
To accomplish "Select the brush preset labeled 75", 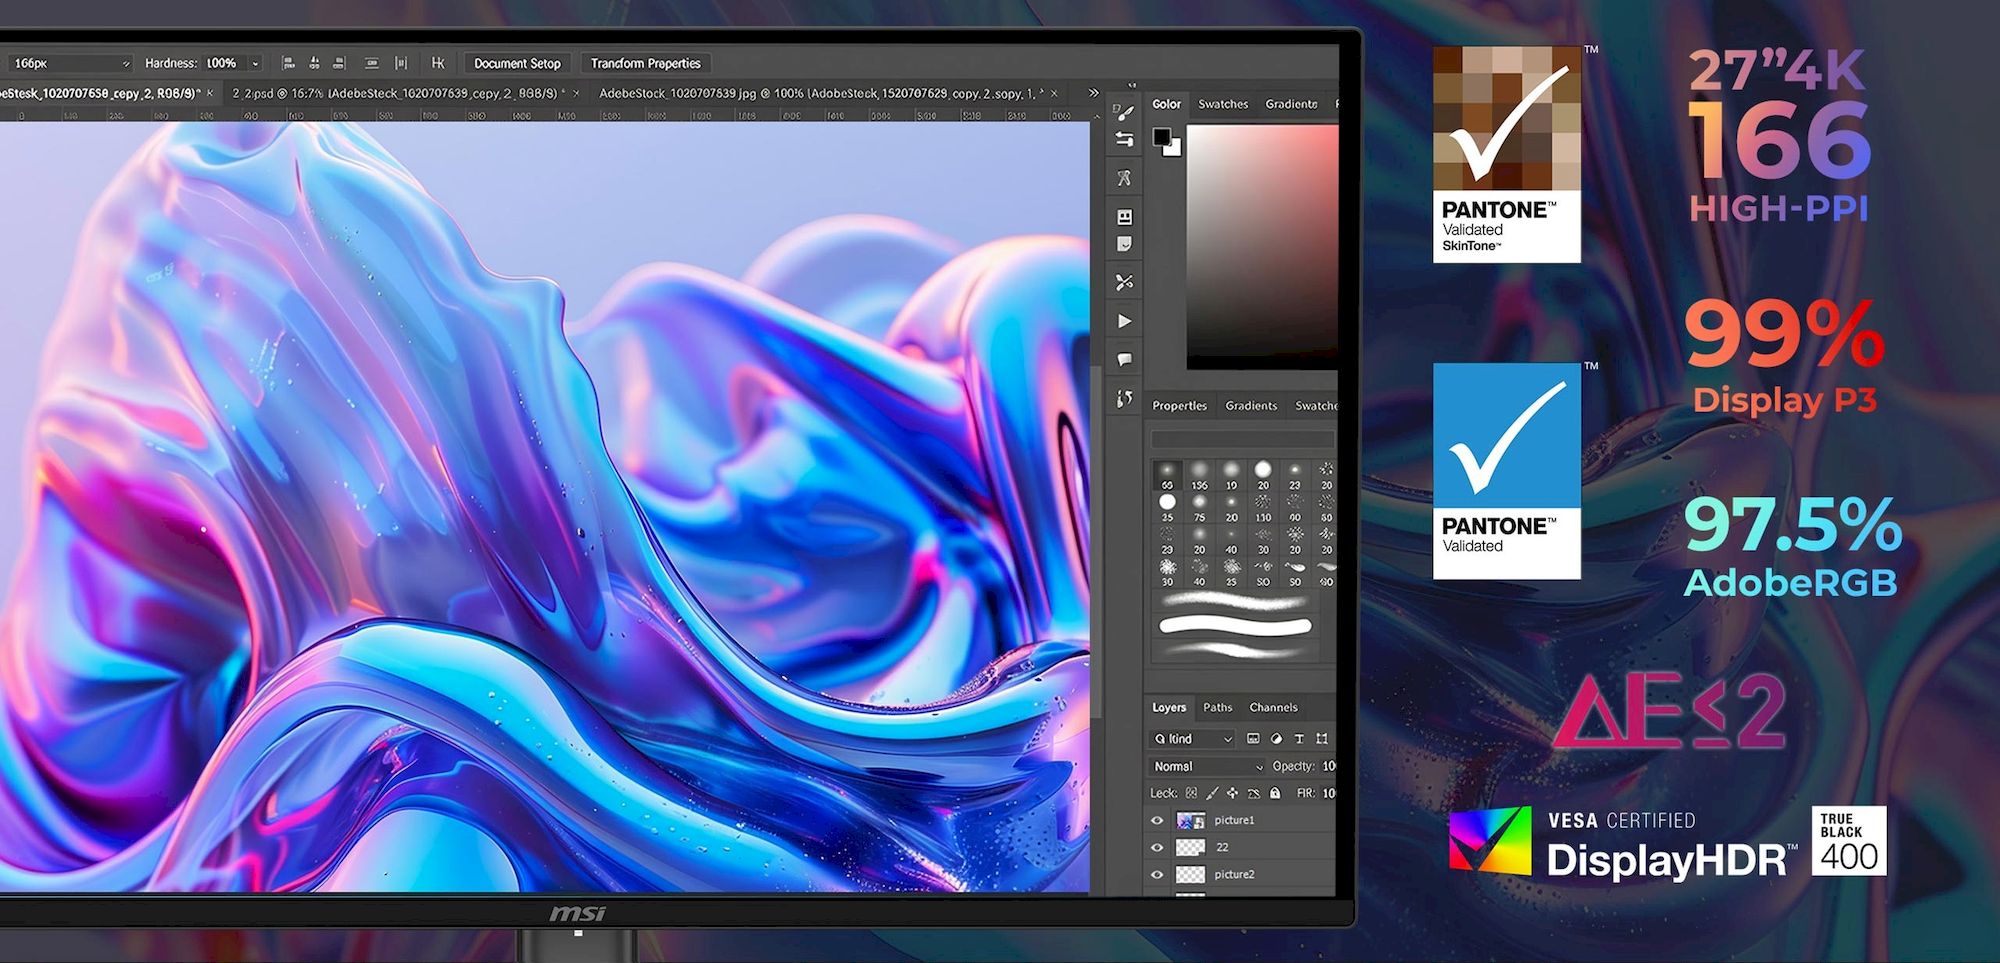I will tap(1199, 506).
